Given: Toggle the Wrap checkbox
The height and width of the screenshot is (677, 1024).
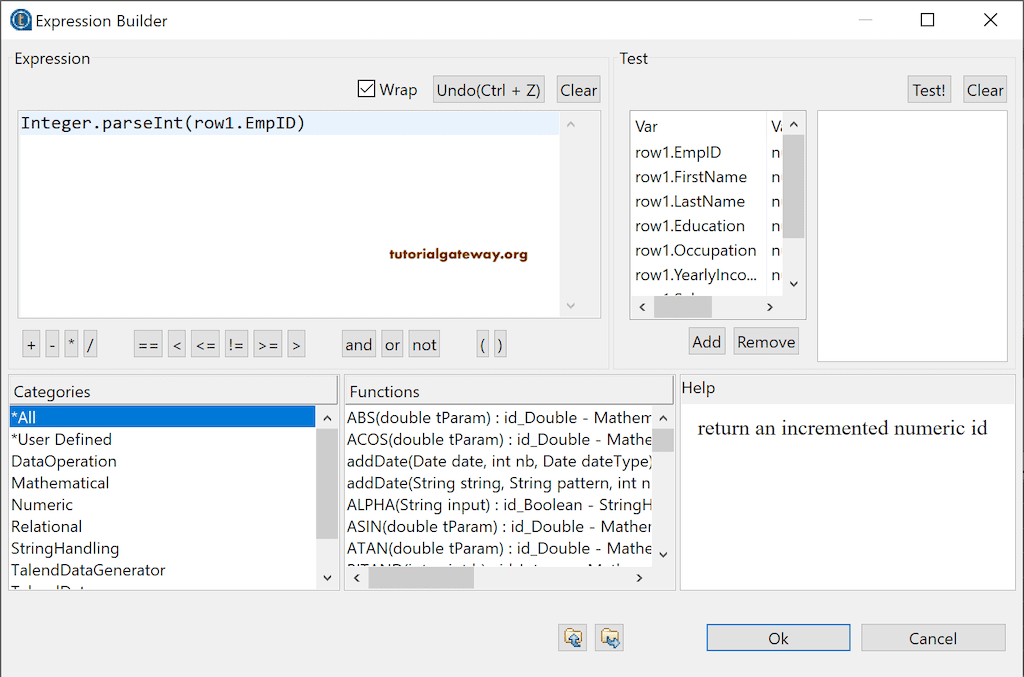Looking at the screenshot, I should (366, 88).
